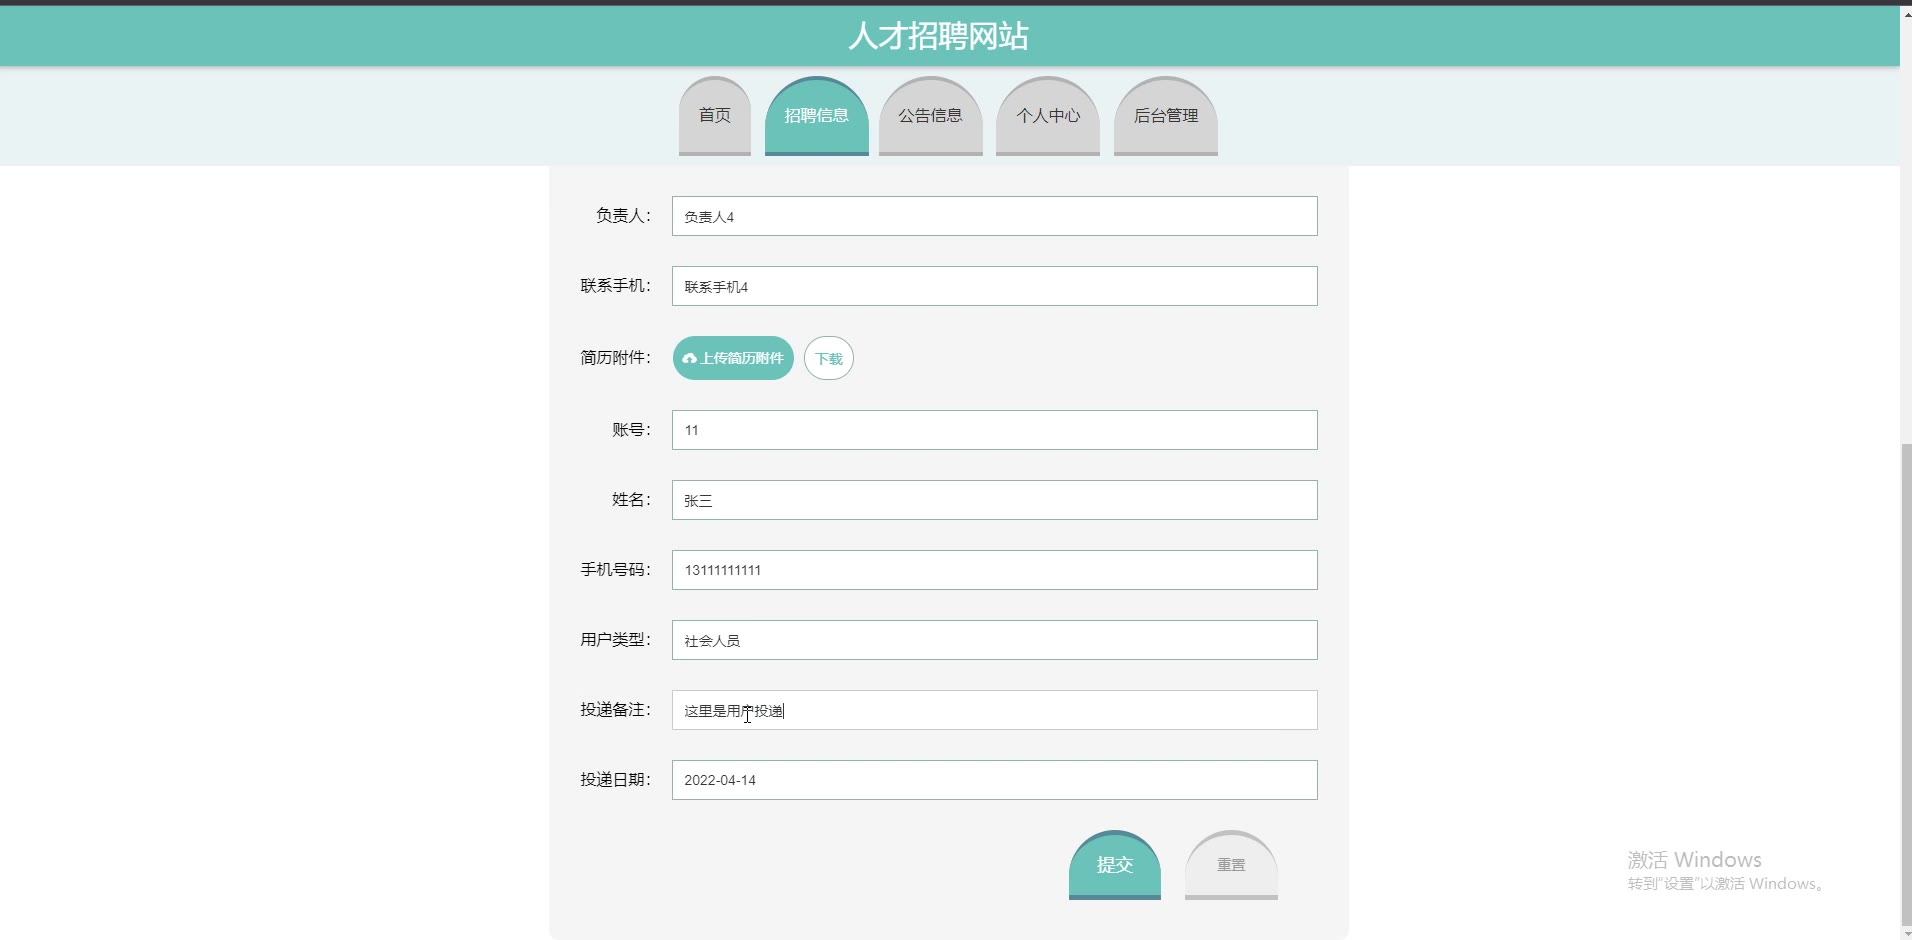The height and width of the screenshot is (940, 1912).
Task: Download the resume attachment with 下载
Action: tap(829, 358)
